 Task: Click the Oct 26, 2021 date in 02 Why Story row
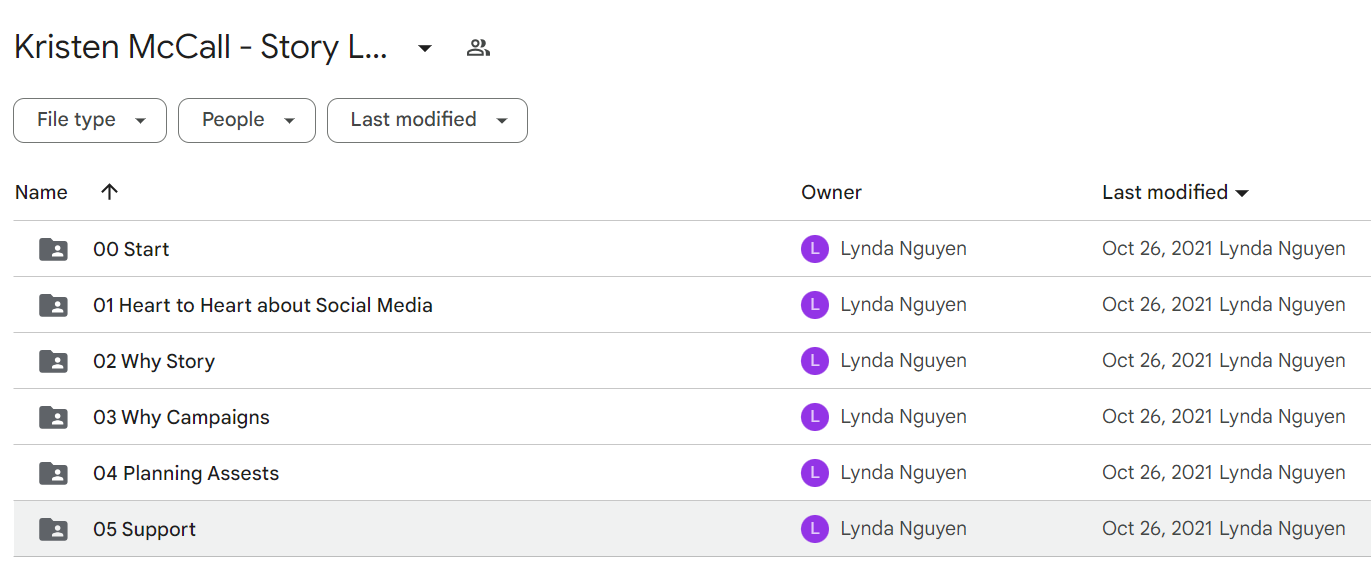click(1158, 361)
